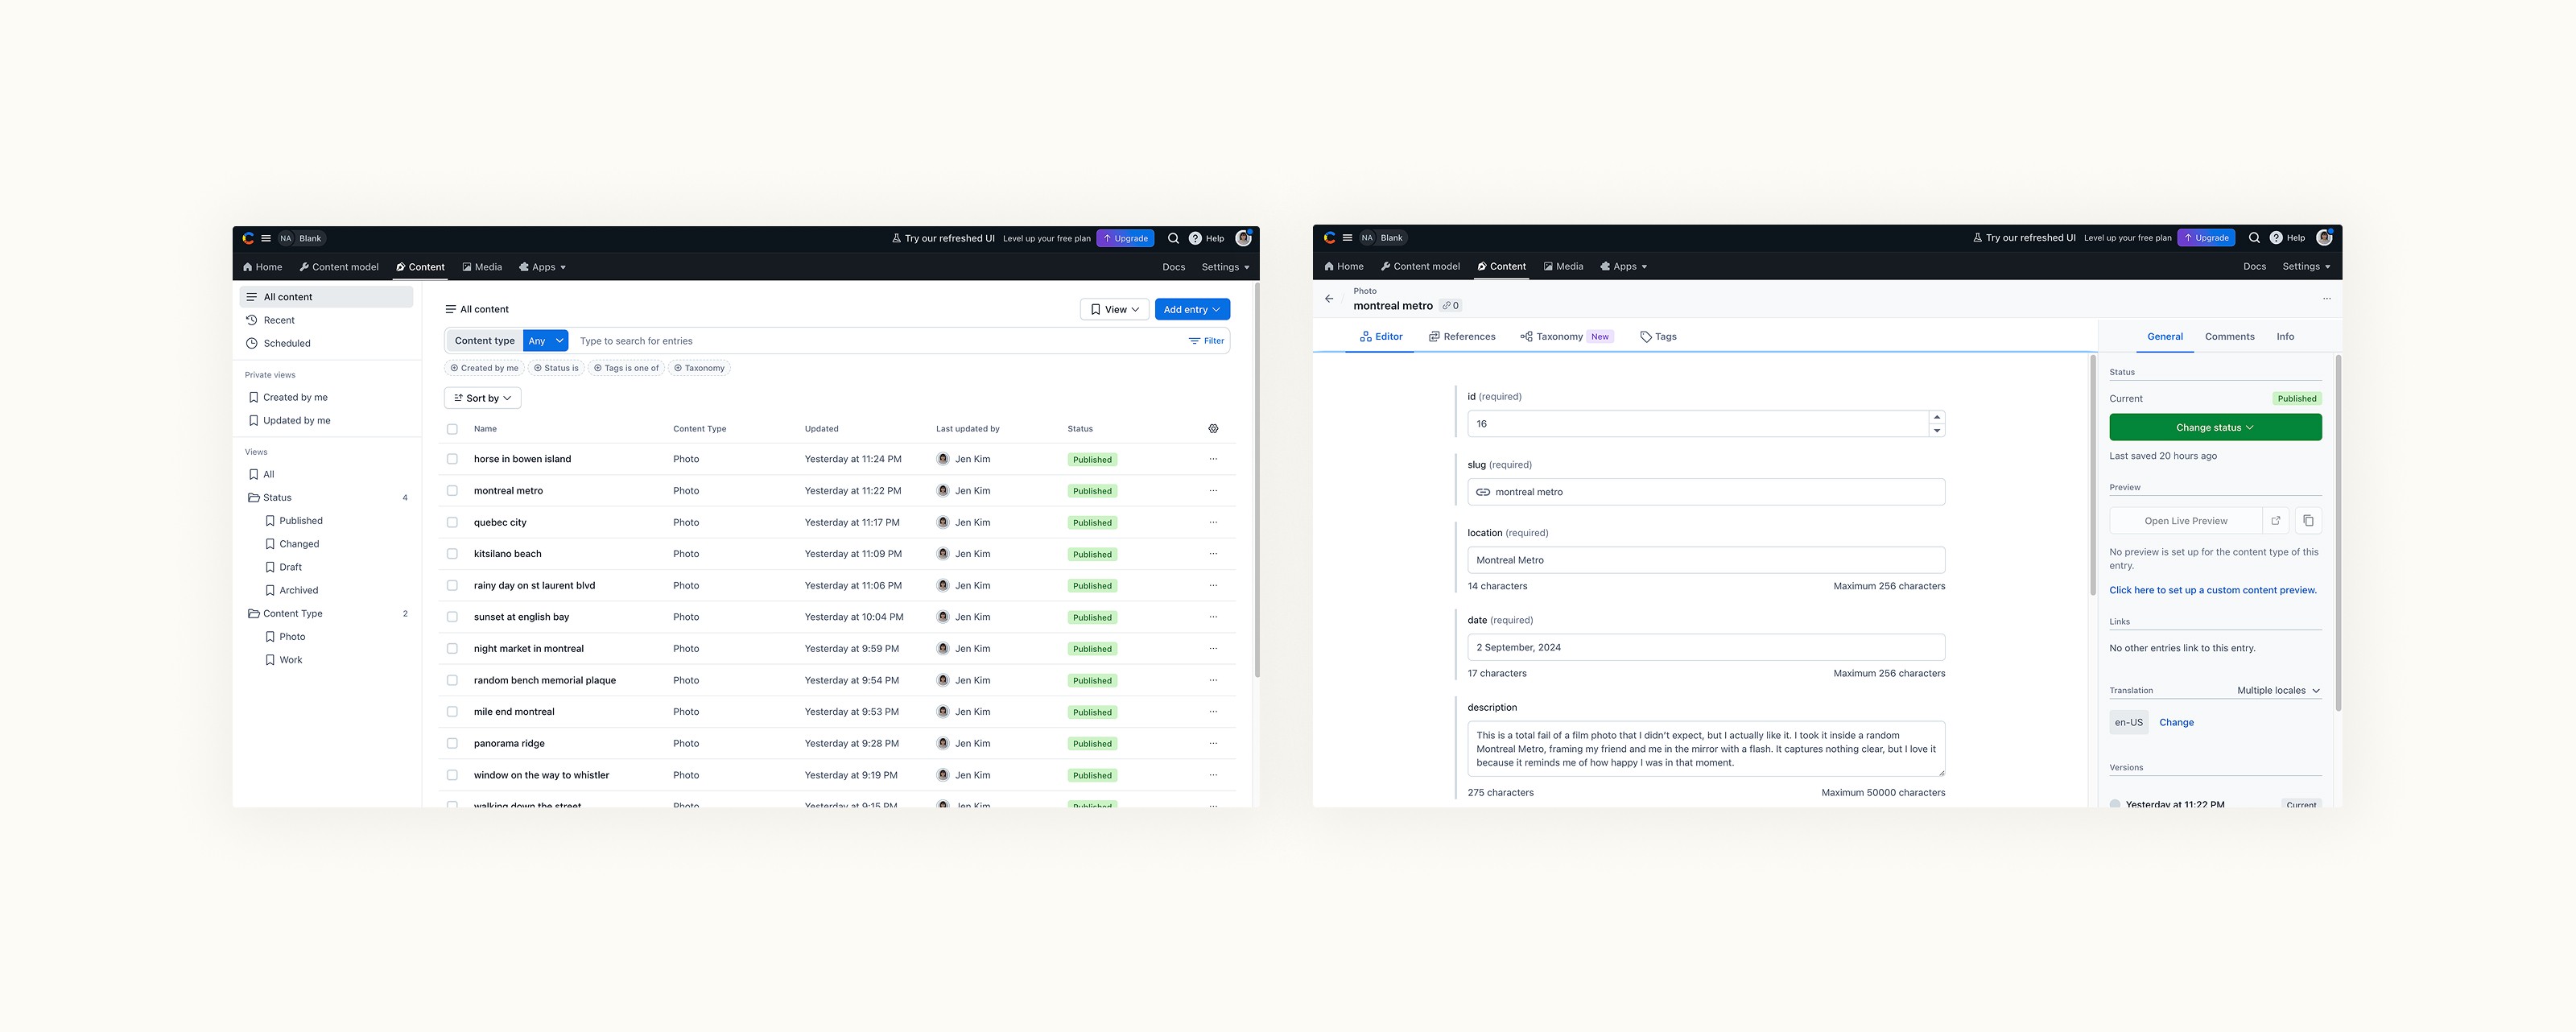Open the Change status dropdown button

(x=2214, y=427)
